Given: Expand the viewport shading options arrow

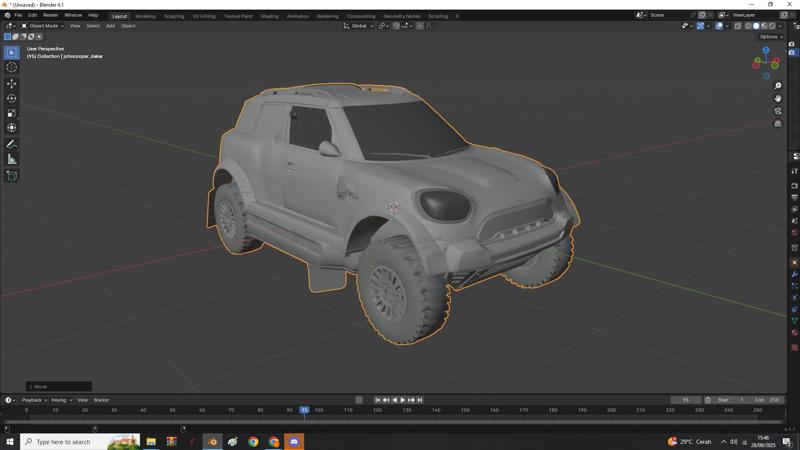Looking at the screenshot, I should (x=780, y=26).
